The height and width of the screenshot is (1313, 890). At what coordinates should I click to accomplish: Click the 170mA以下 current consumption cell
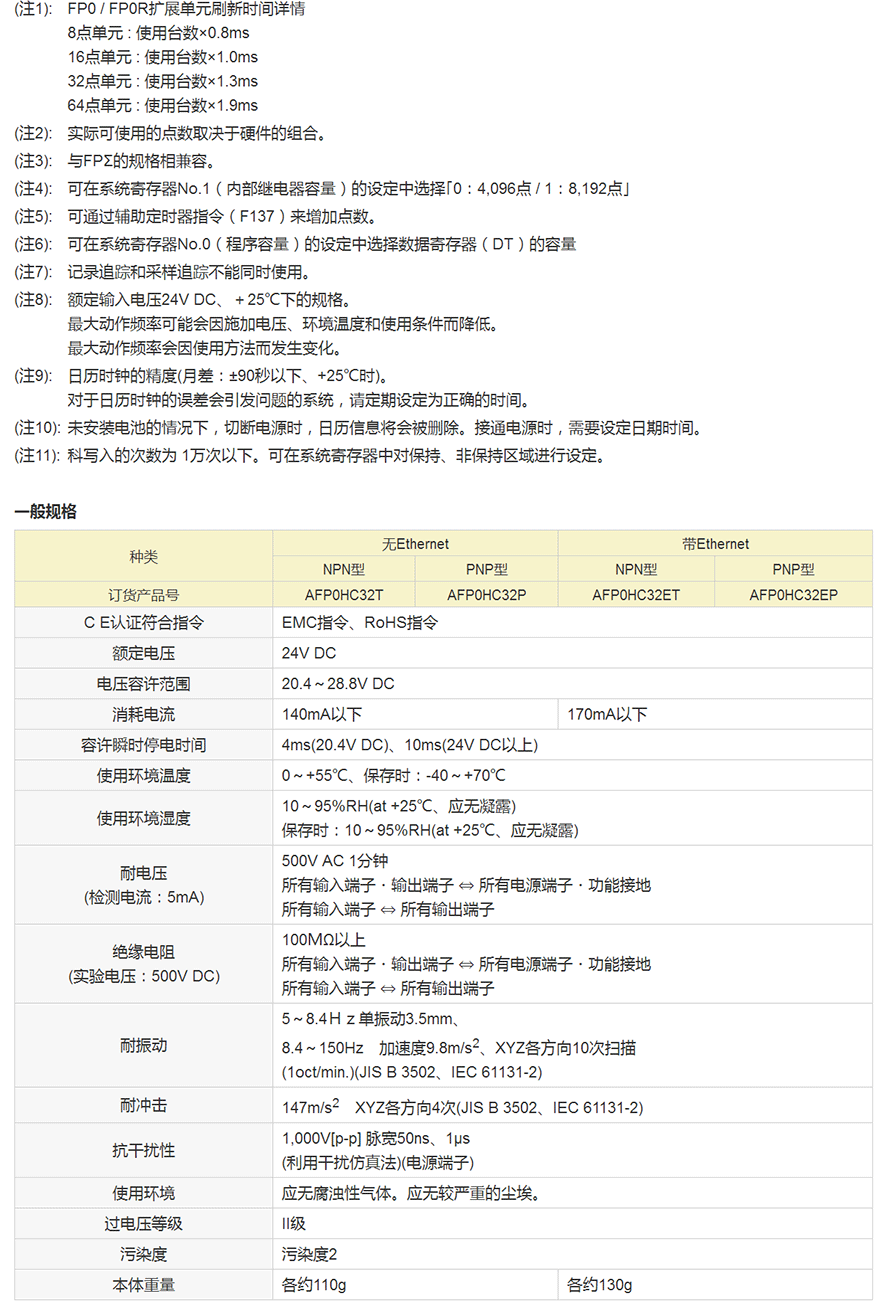(607, 714)
